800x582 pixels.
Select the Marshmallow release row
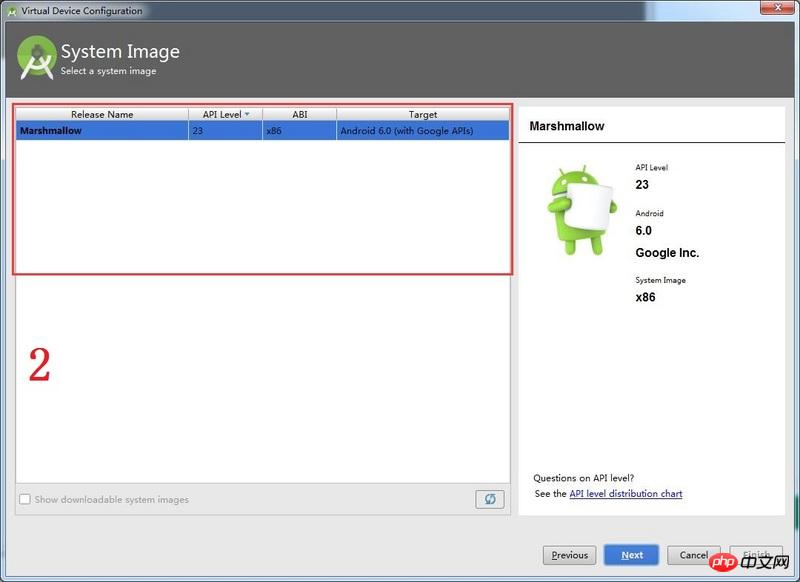point(262,131)
